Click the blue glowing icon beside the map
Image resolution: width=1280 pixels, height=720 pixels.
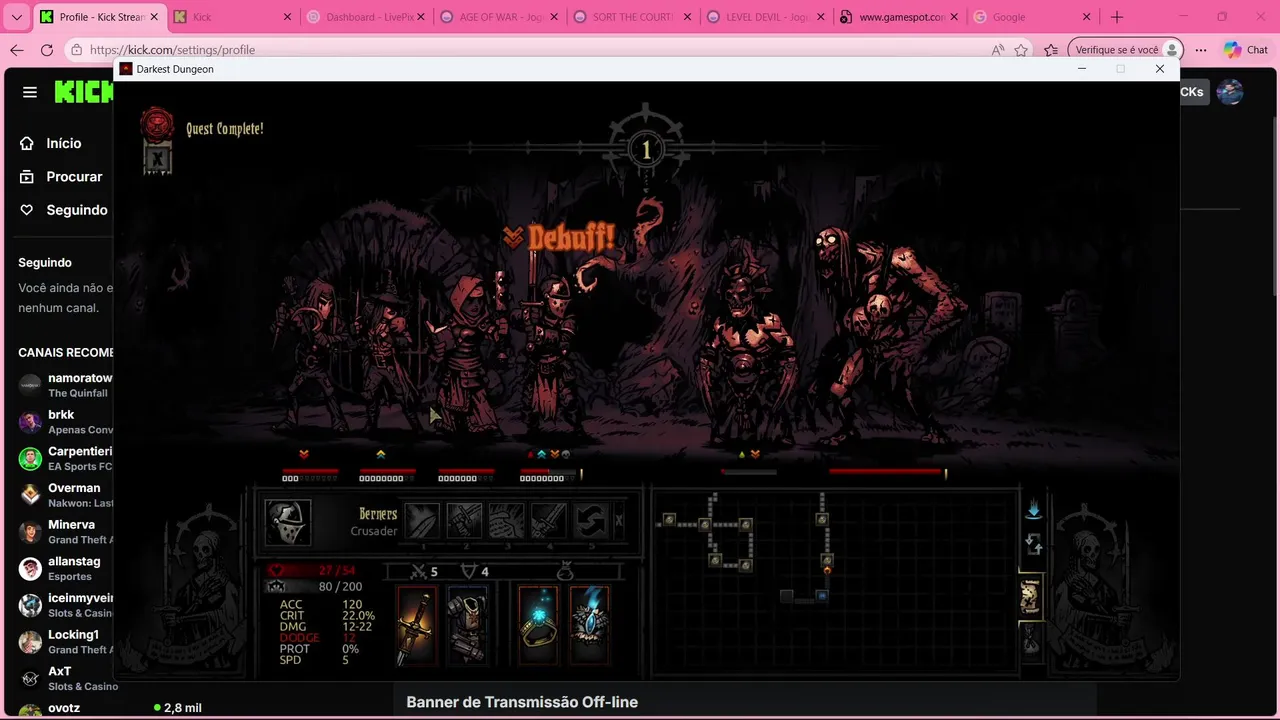click(x=1033, y=510)
